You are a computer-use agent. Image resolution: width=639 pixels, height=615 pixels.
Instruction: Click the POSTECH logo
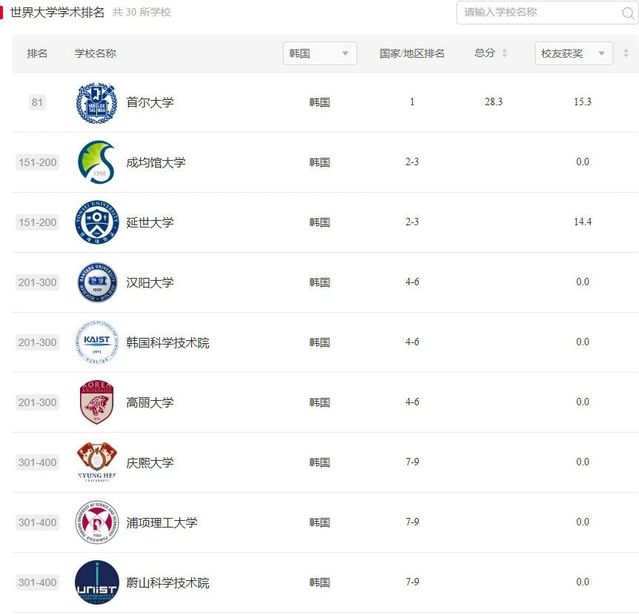(97, 522)
